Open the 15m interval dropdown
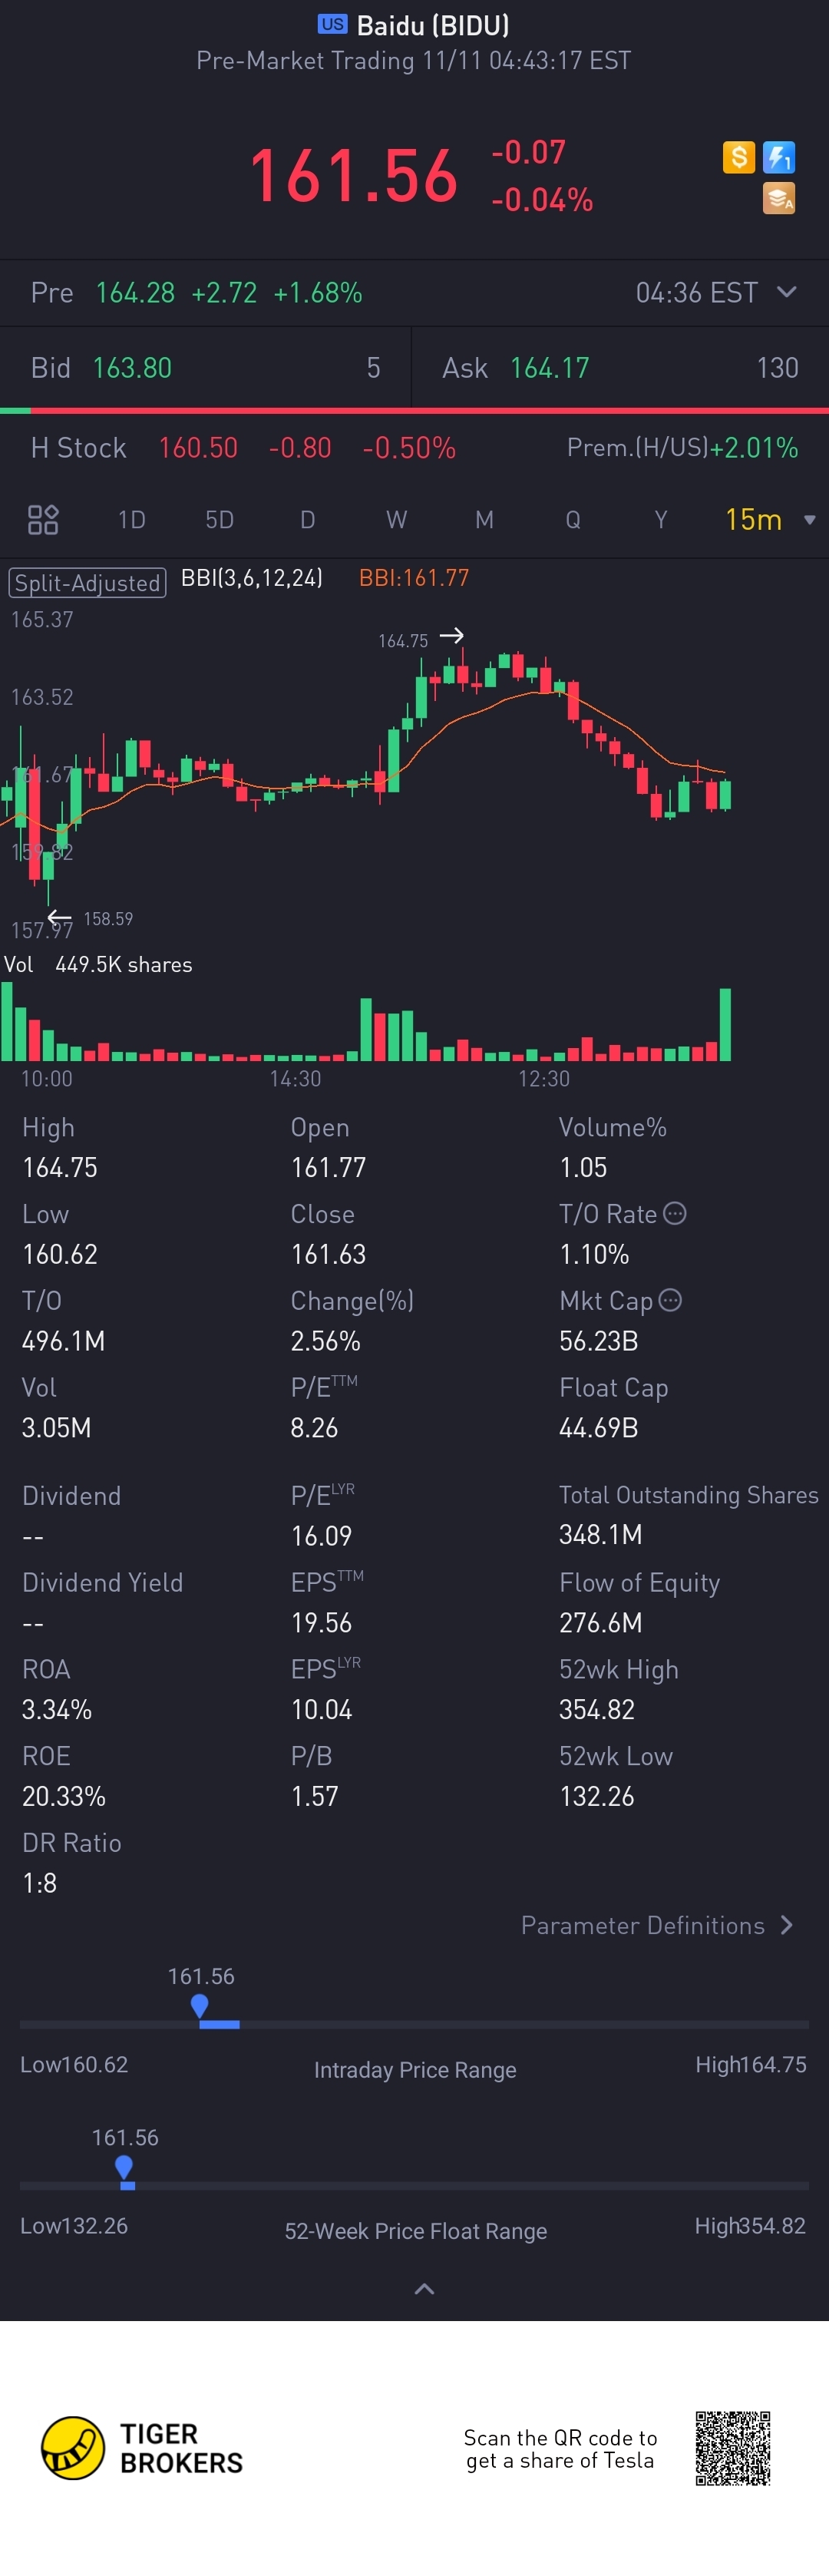The width and height of the screenshot is (829, 2576). [770, 519]
